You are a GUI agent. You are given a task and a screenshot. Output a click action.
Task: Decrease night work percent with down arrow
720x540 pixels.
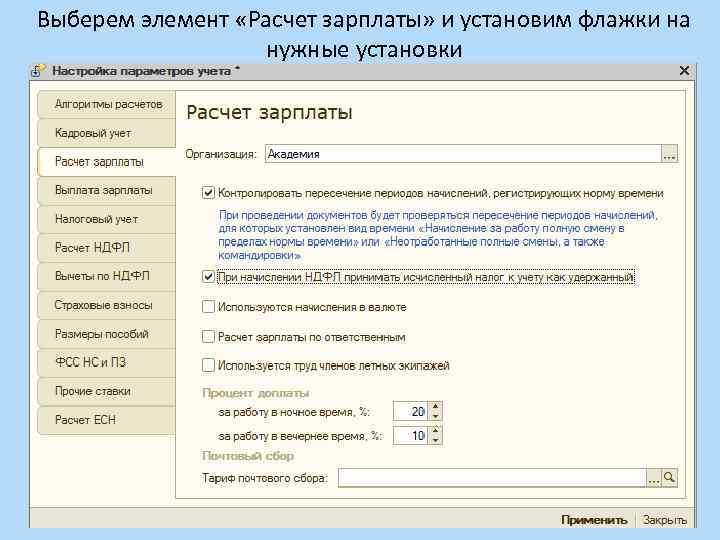(x=435, y=416)
